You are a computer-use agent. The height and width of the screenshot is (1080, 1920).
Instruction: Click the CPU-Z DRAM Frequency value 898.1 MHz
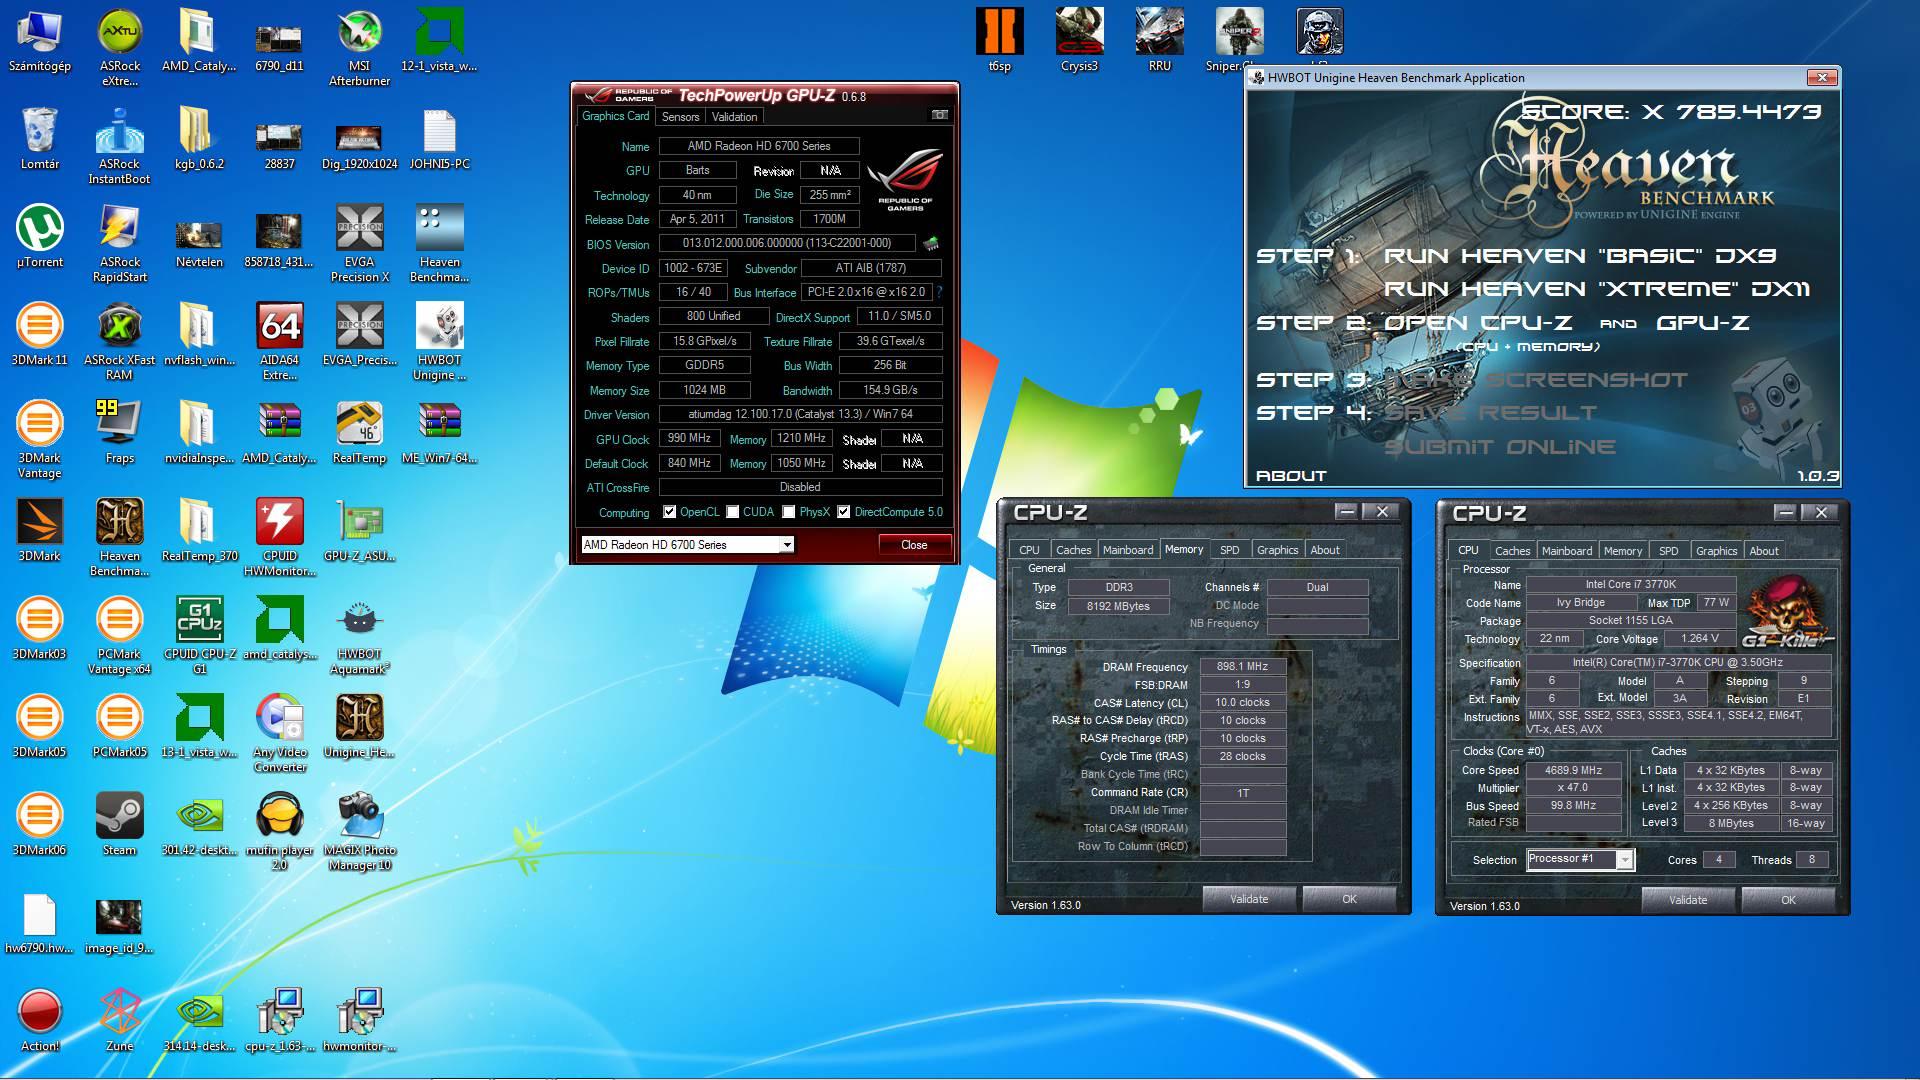(x=1242, y=667)
